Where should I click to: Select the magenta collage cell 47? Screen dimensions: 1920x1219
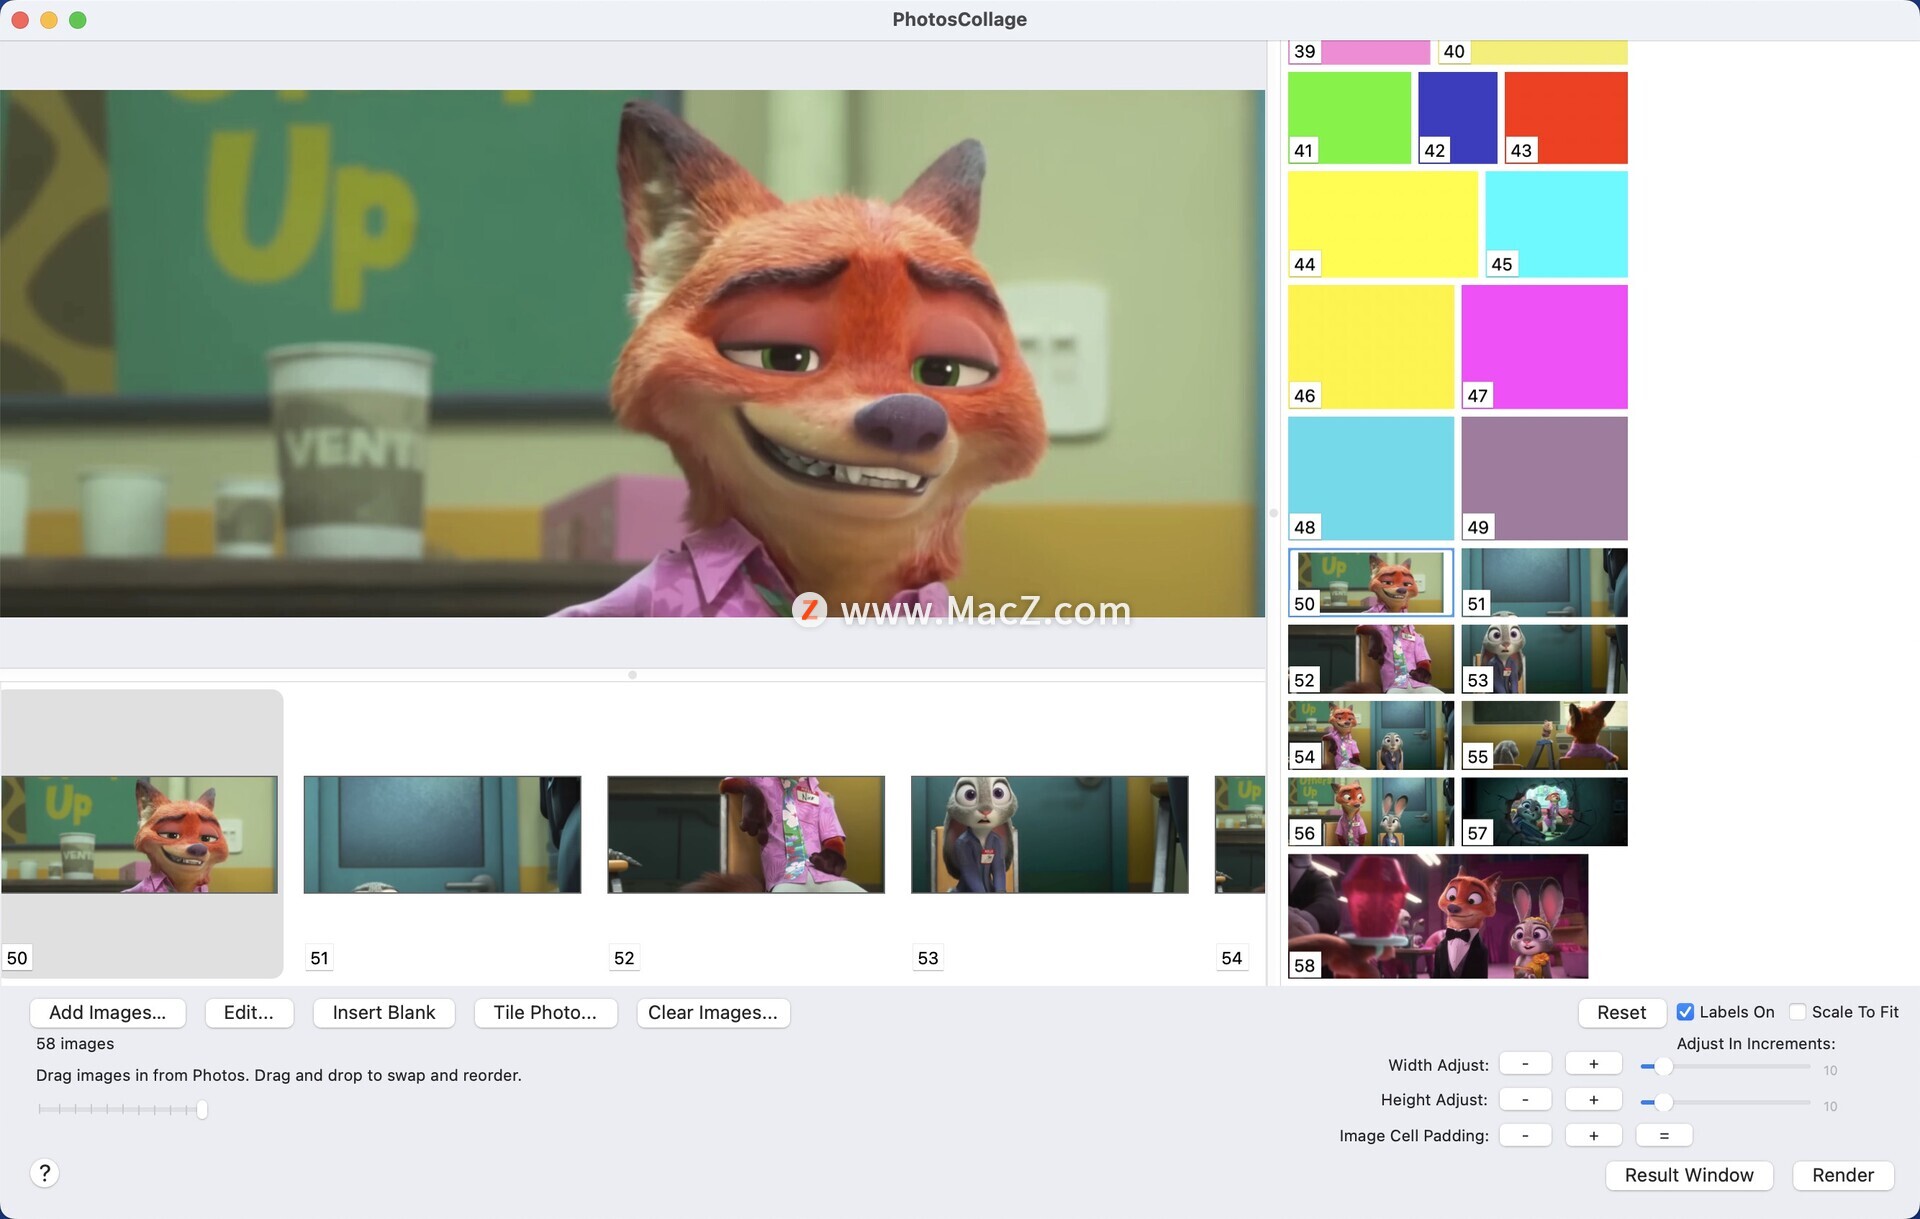[1544, 347]
